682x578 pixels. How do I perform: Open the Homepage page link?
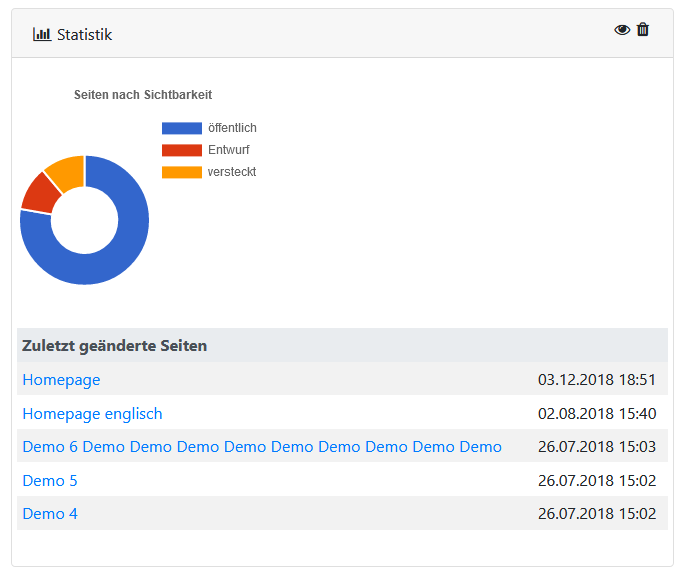click(x=61, y=380)
